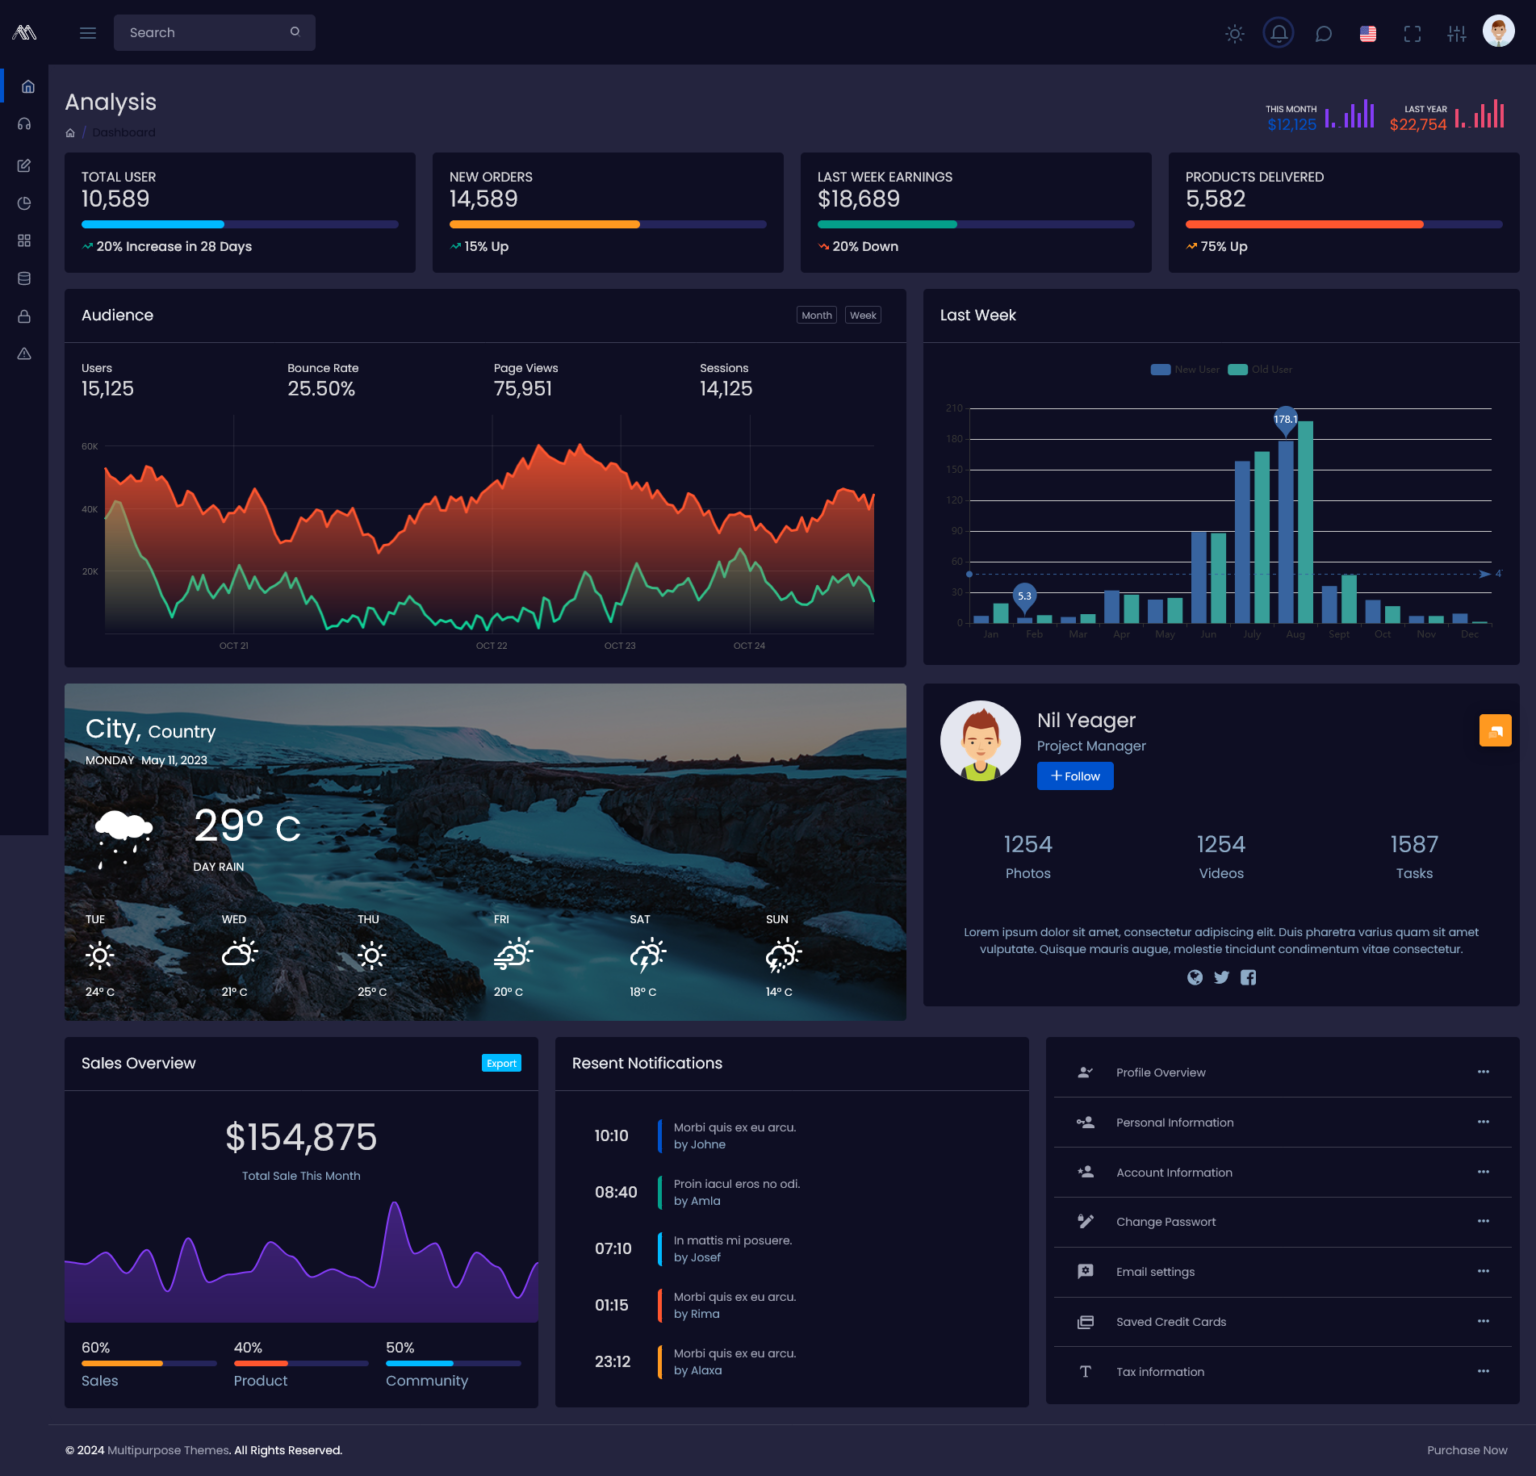1536x1476 pixels.
Task: Select the Month tab on Audience panel
Action: pyautogui.click(x=816, y=315)
